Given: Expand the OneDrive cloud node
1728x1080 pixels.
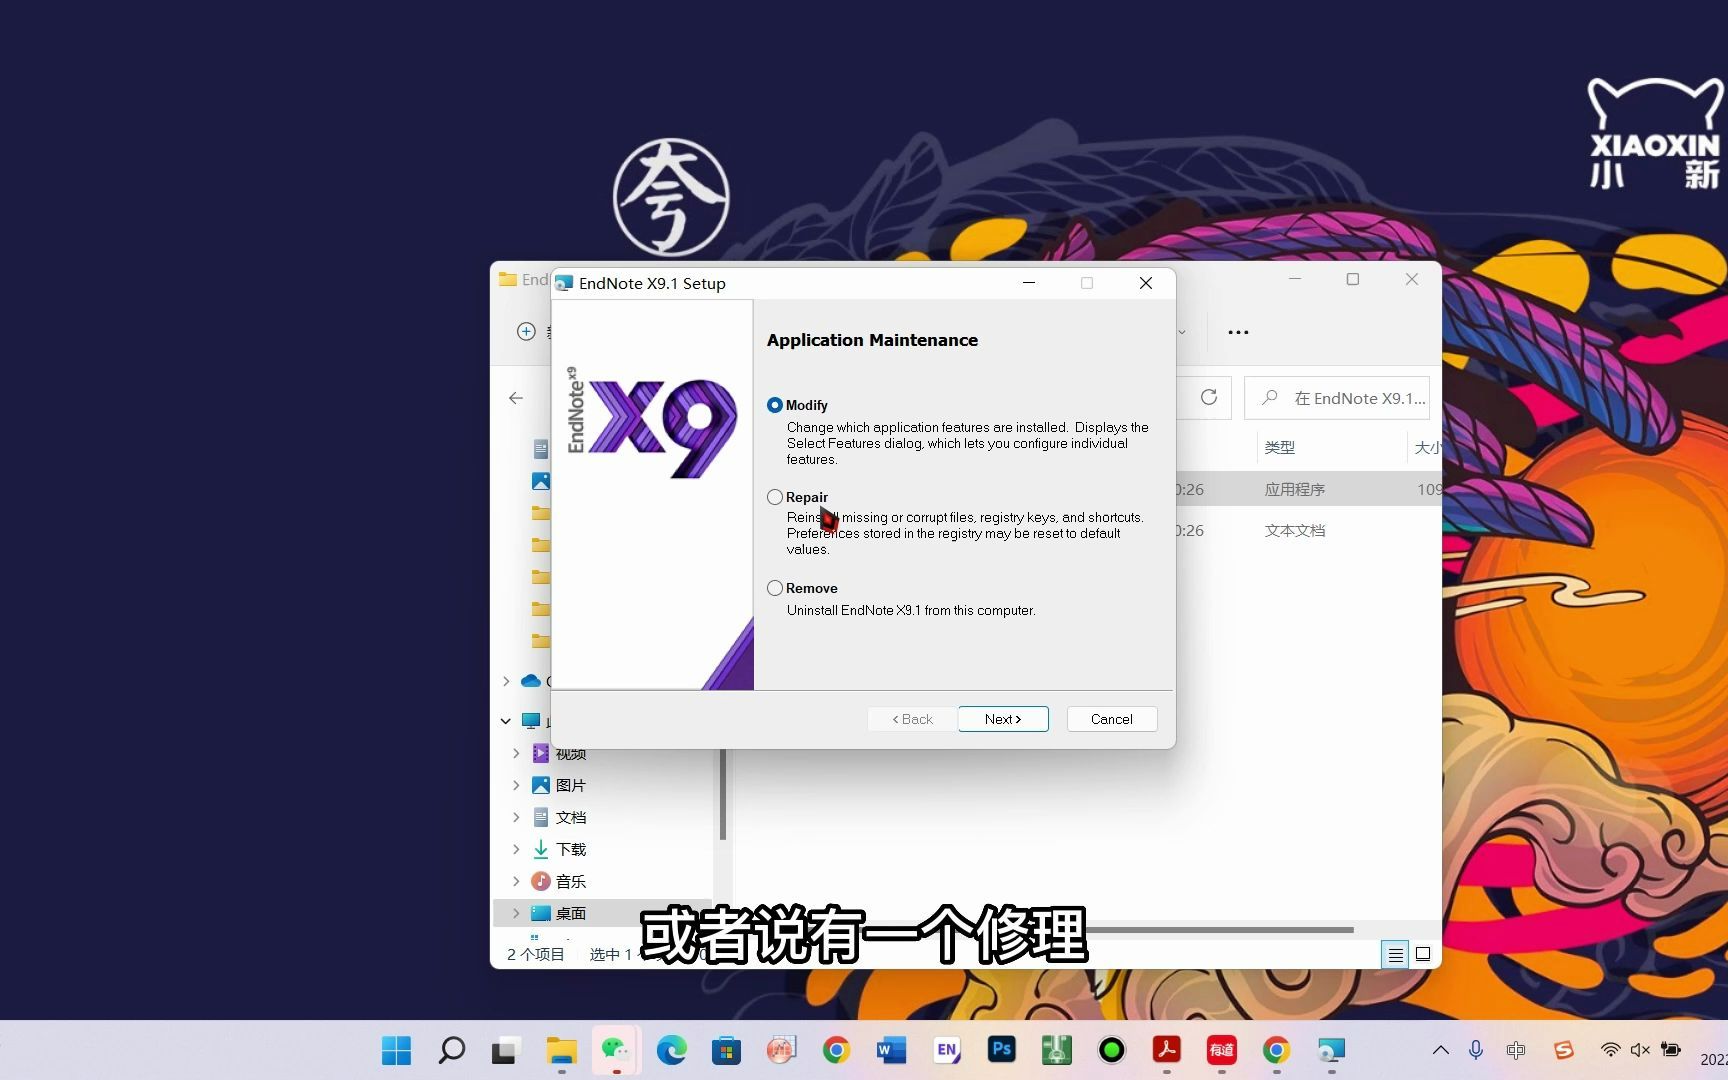Looking at the screenshot, I should tap(506, 681).
